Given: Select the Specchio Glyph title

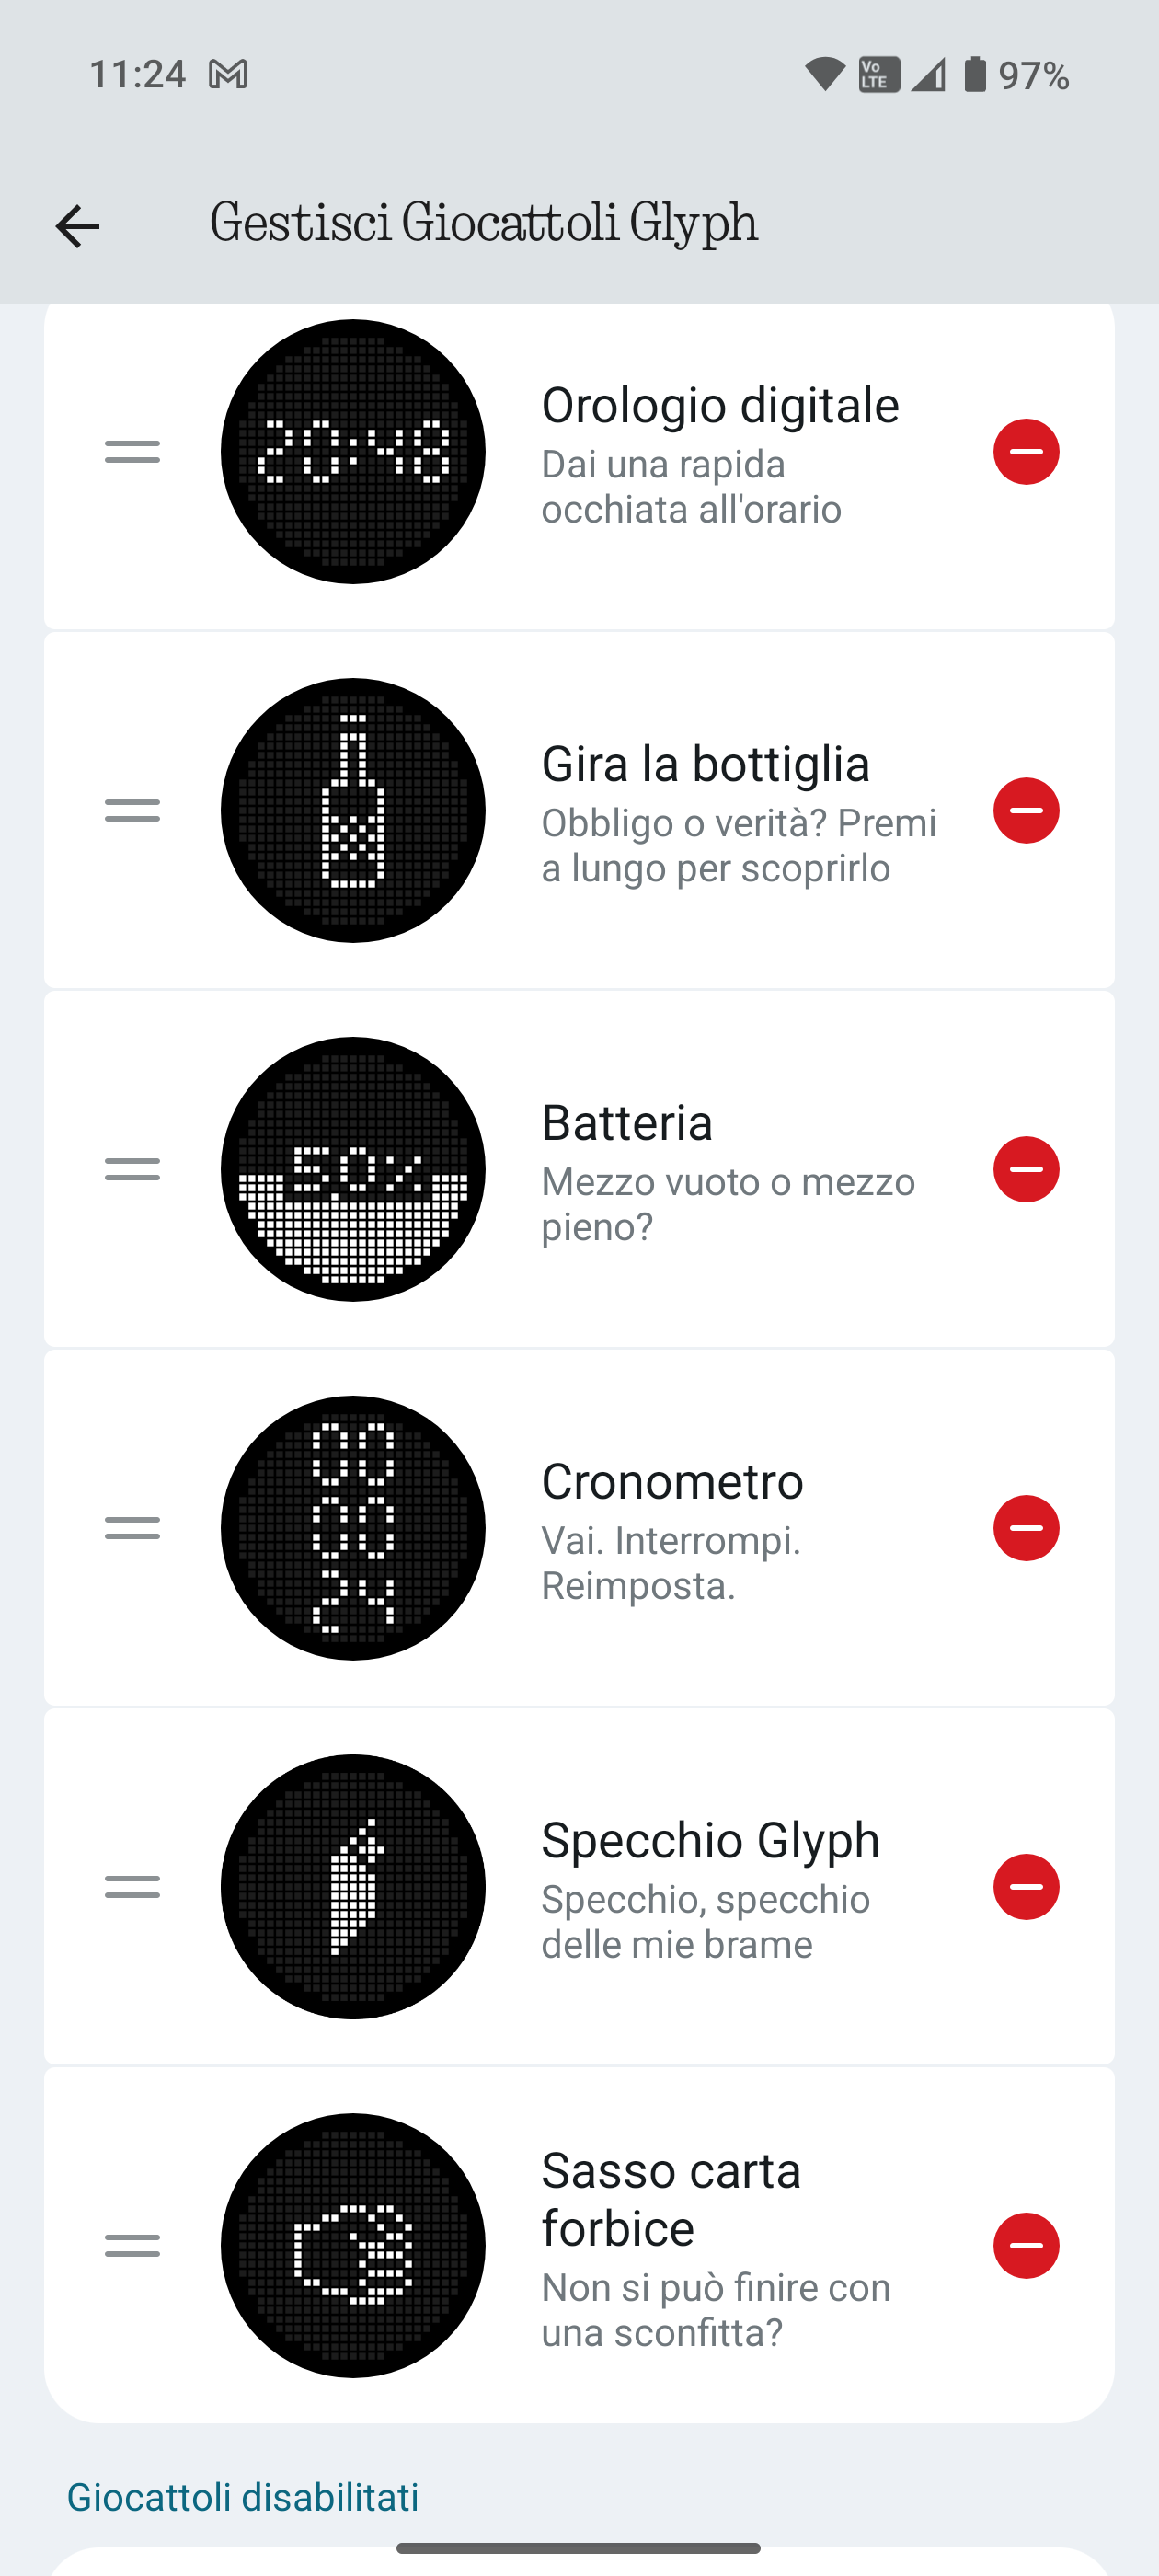Looking at the screenshot, I should [710, 1840].
